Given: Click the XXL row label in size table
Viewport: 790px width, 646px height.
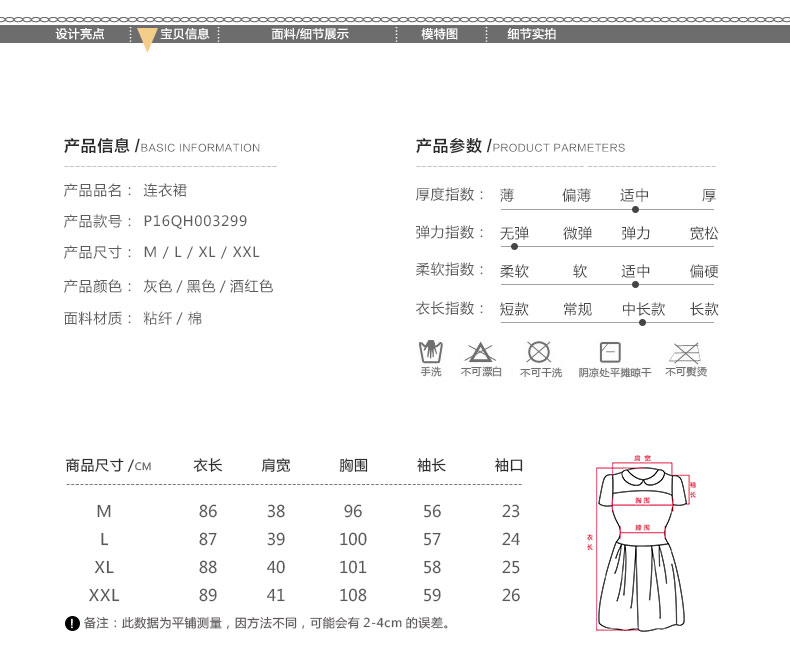Looking at the screenshot, I should coord(104,595).
